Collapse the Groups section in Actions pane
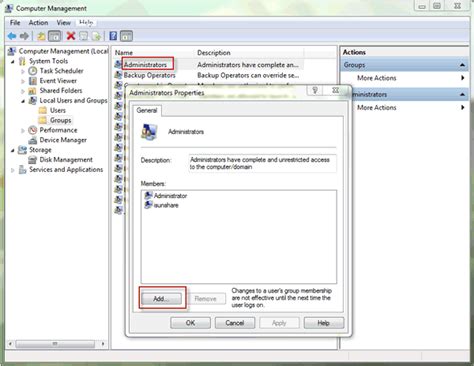This screenshot has height=366, width=474. (x=462, y=65)
